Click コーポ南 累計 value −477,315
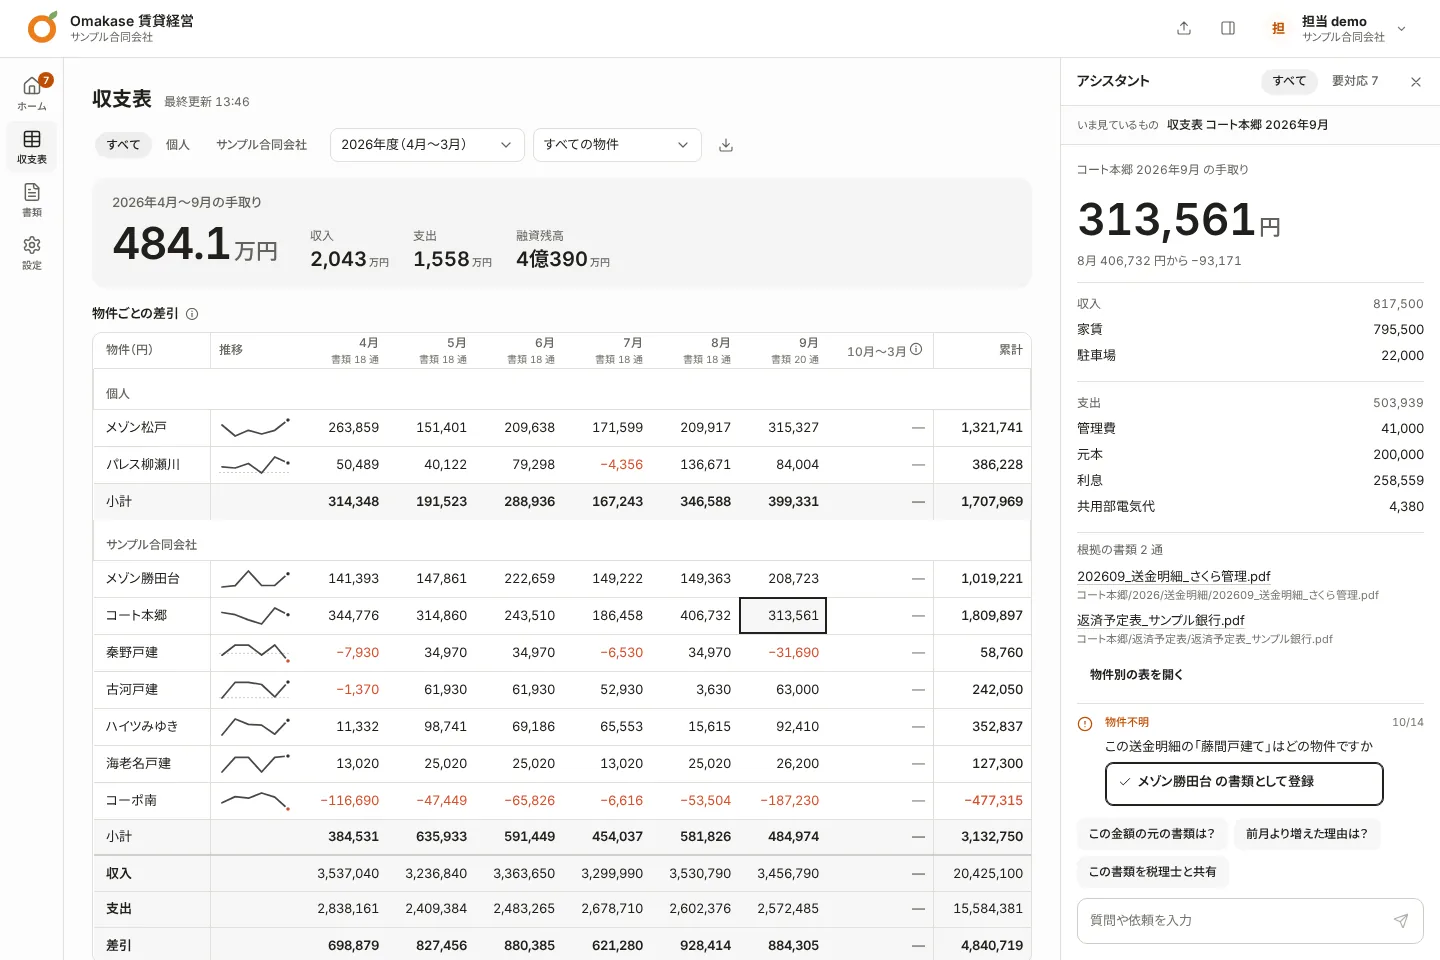This screenshot has width=1440, height=960. [994, 801]
